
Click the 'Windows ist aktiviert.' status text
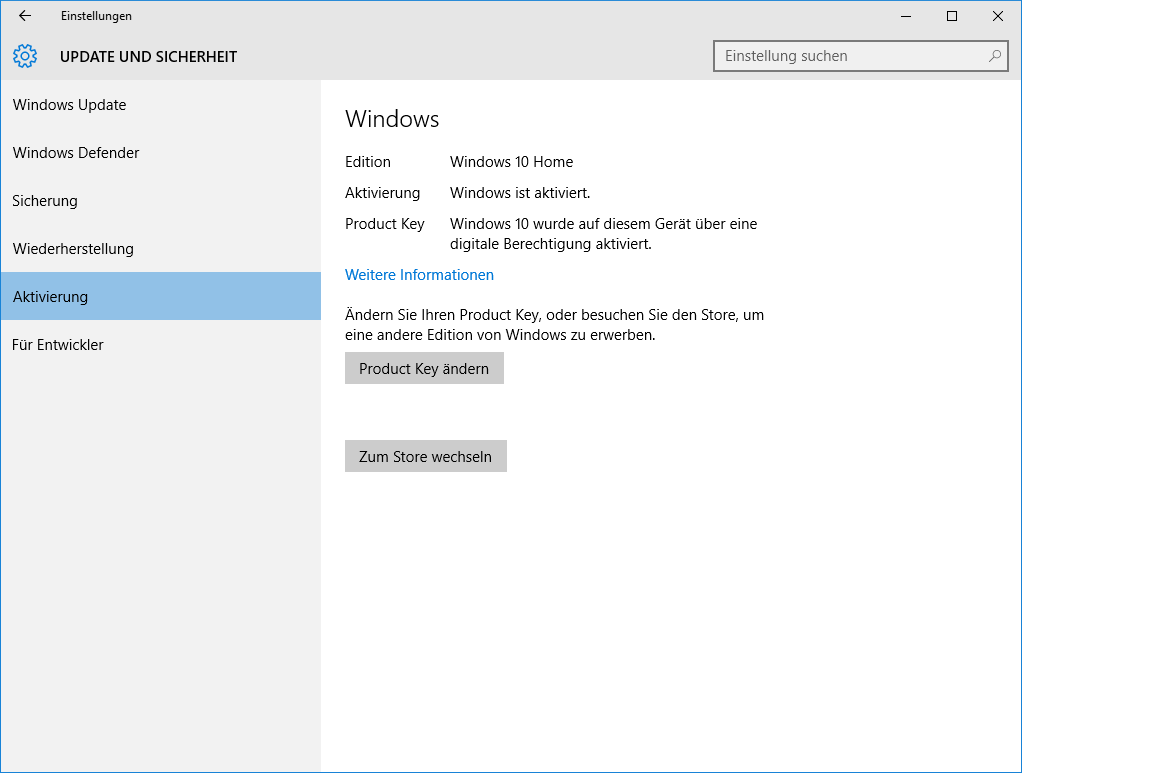click(520, 193)
